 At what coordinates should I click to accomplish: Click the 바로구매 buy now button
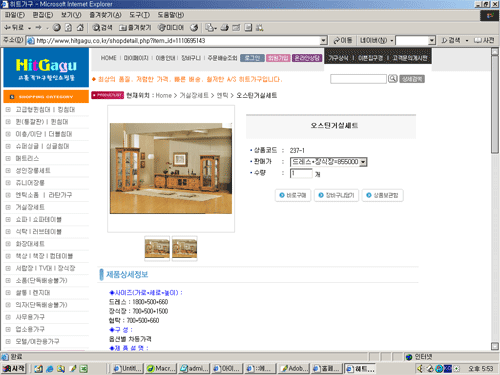point(293,195)
